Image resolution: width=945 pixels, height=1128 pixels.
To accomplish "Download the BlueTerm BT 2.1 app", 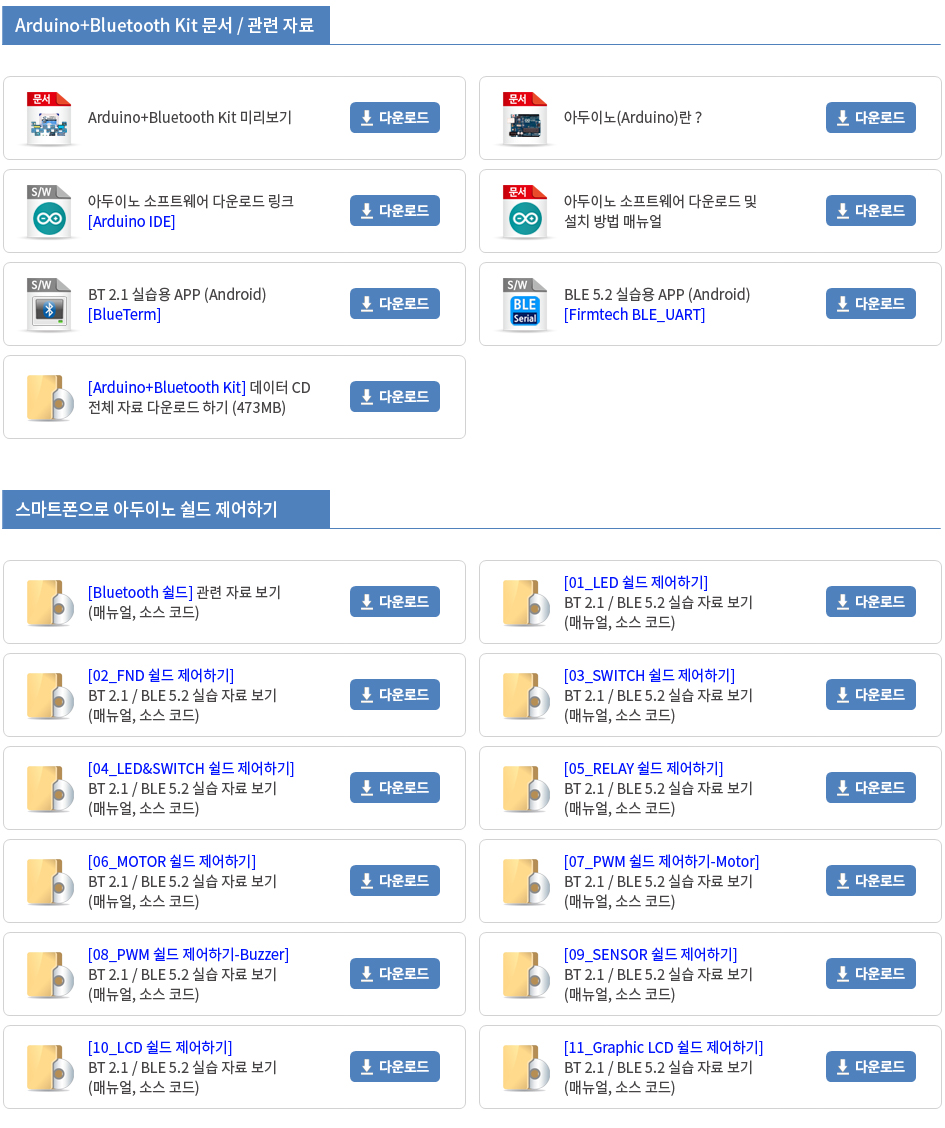I will pos(395,304).
